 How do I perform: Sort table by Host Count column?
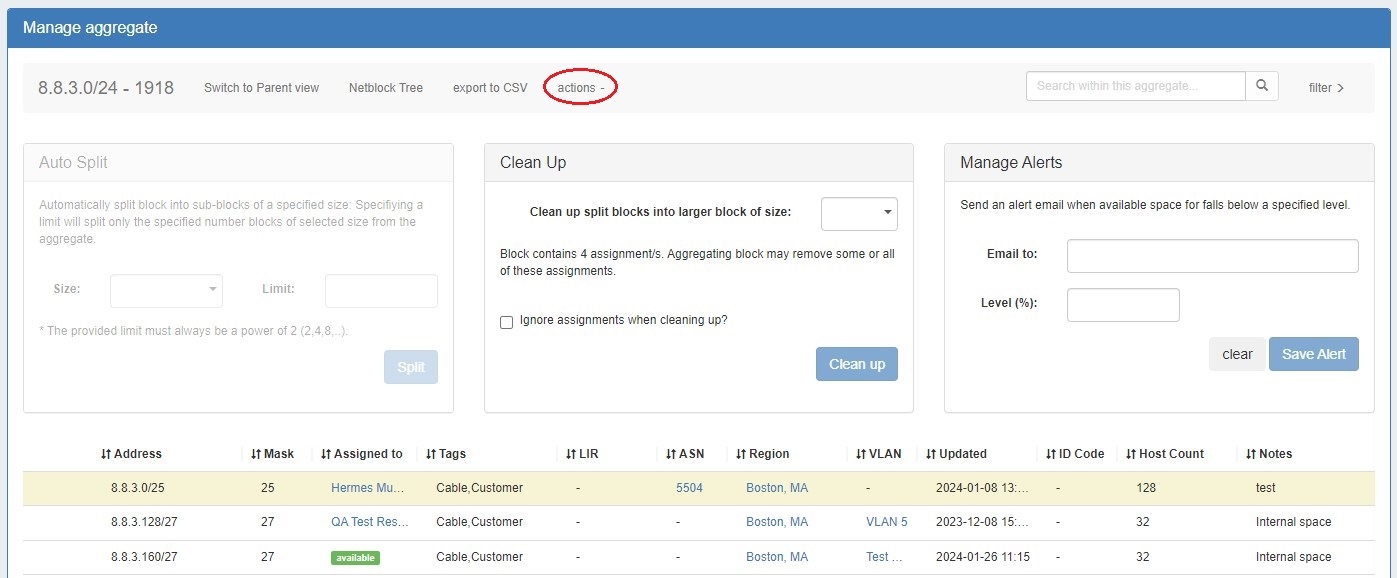point(1165,454)
